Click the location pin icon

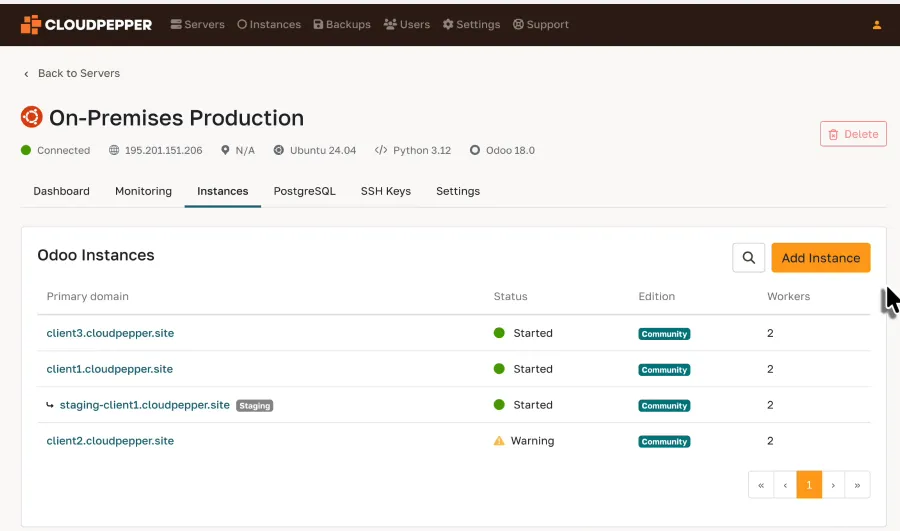[225, 150]
